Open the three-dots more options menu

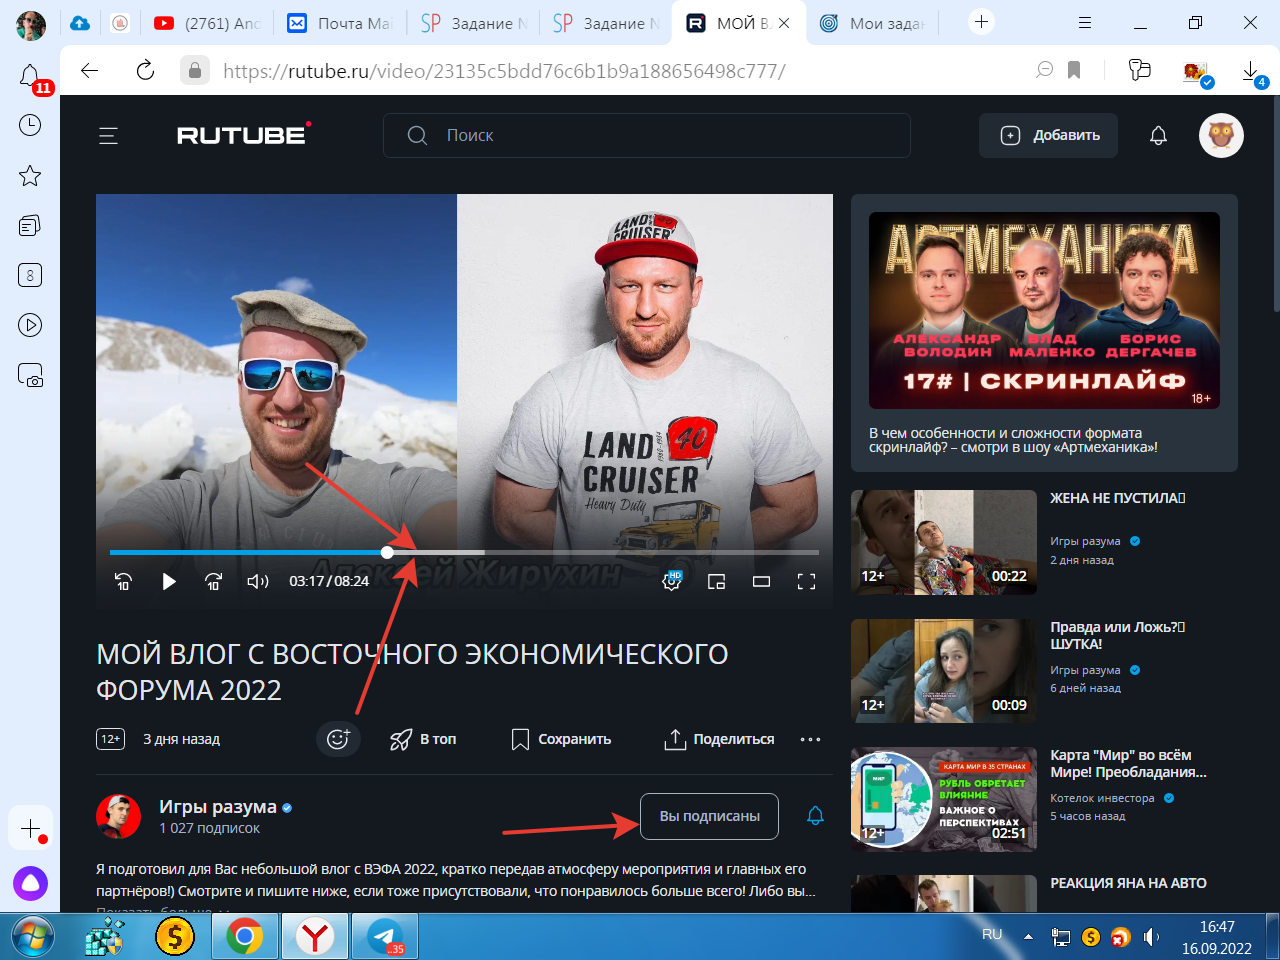tap(810, 739)
